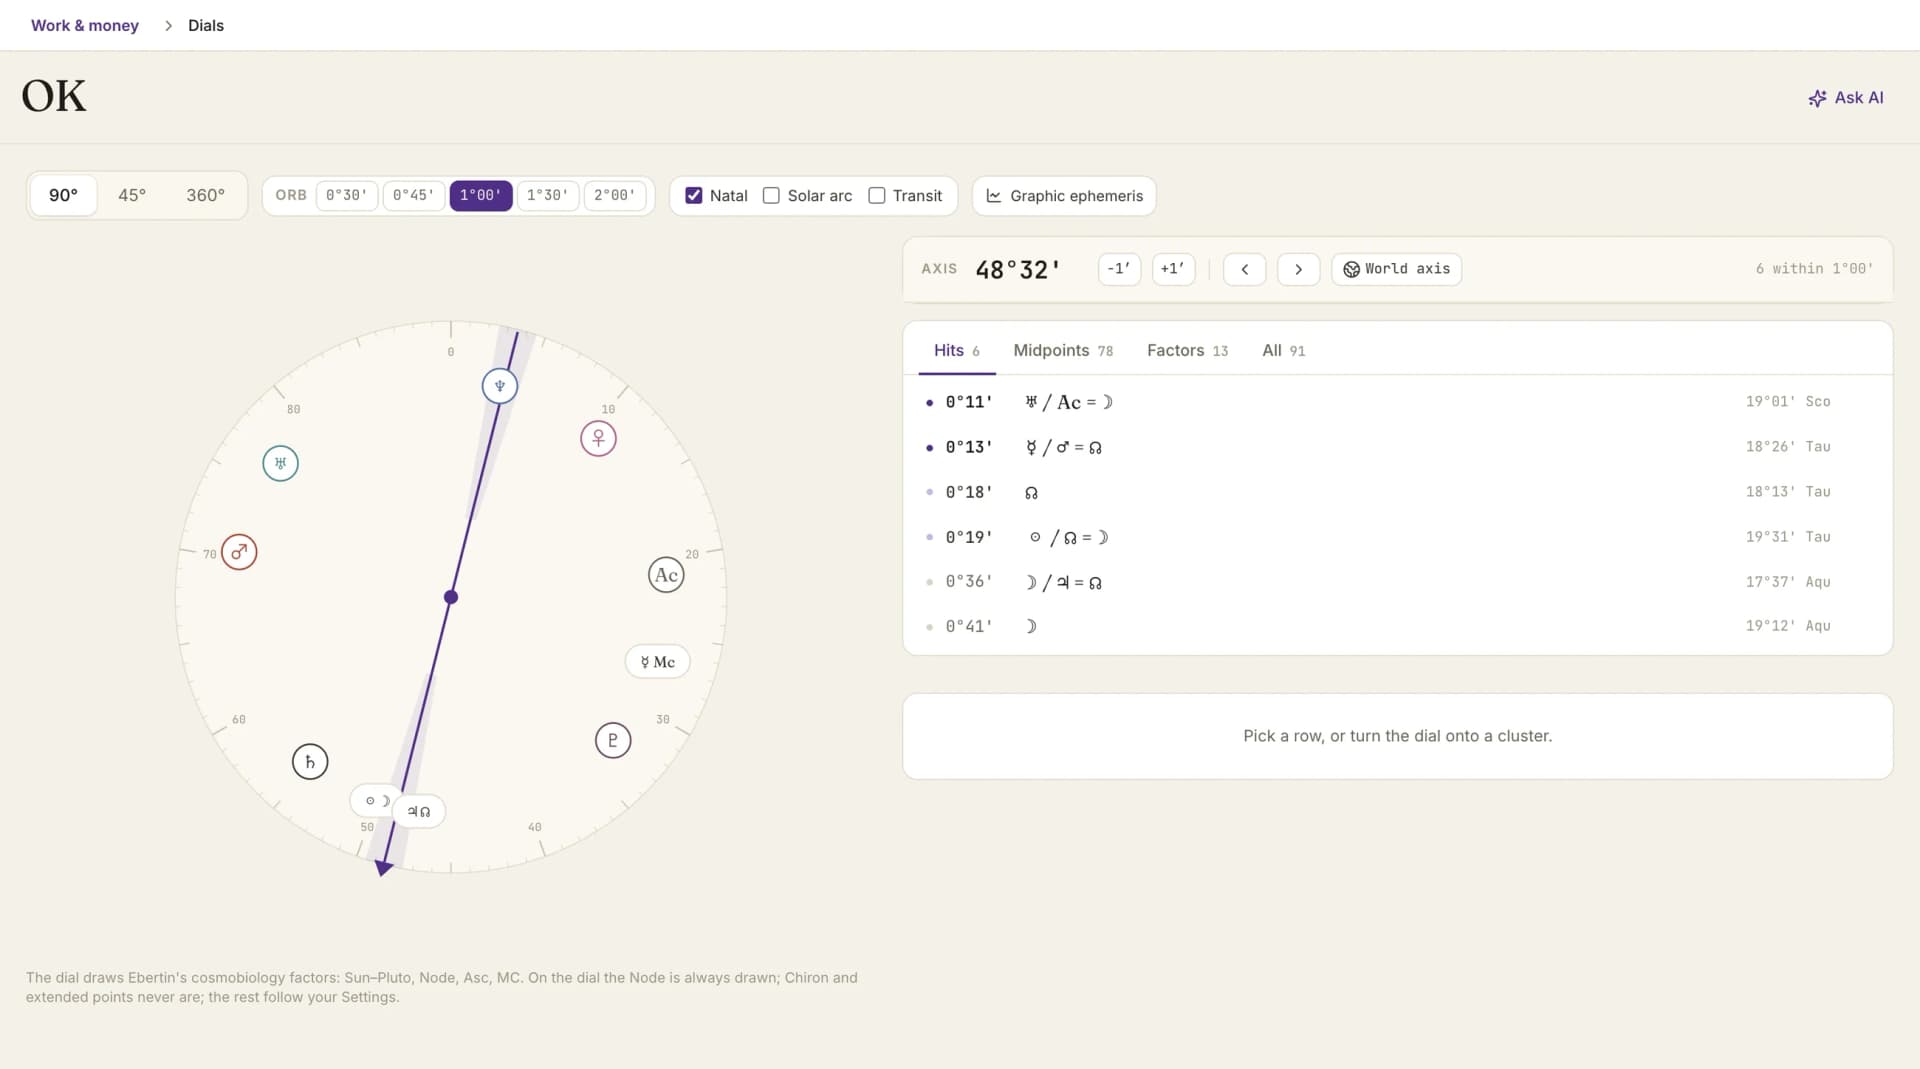Step to the next axis cluster
1920x1069 pixels.
click(1298, 269)
